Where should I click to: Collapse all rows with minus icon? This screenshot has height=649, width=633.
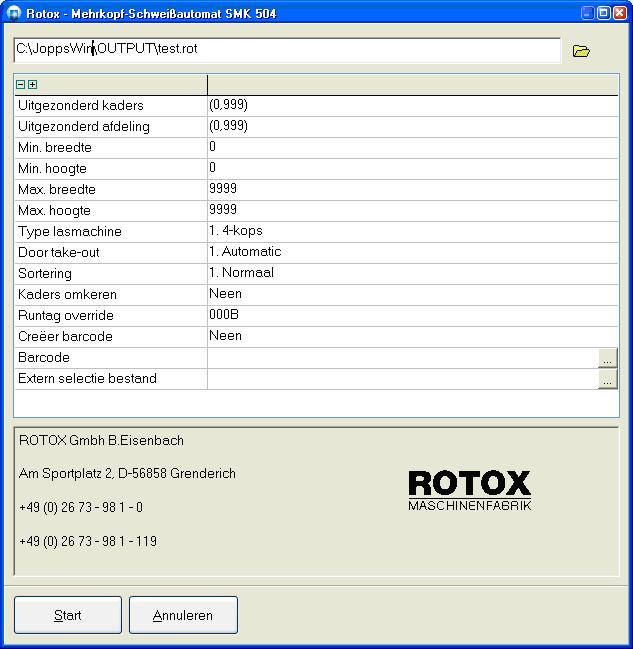click(x=20, y=84)
